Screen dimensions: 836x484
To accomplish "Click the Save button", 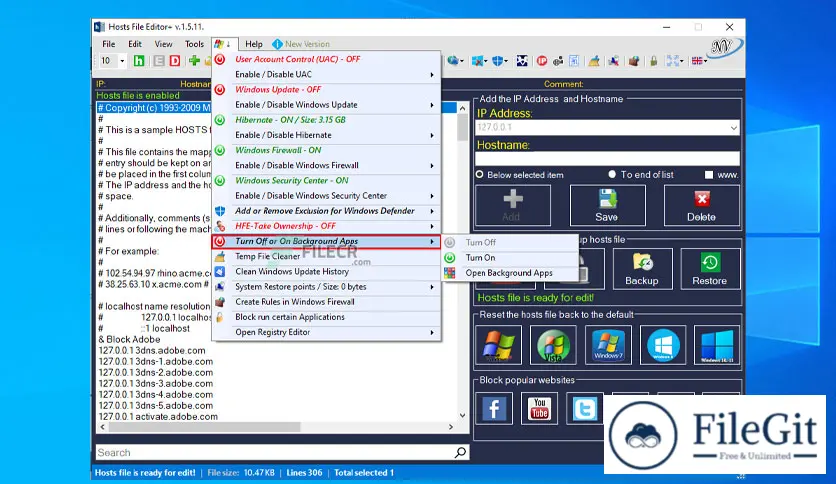I will click(x=607, y=206).
